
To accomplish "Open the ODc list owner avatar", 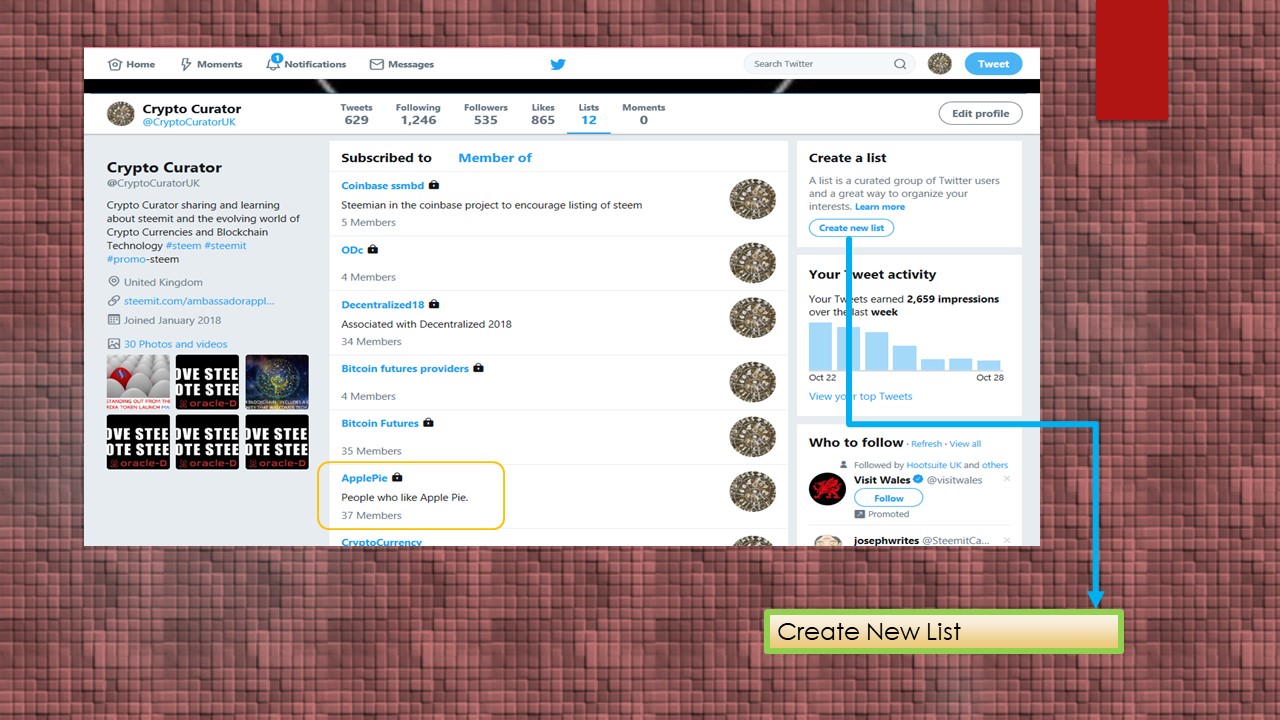I will 753,263.
